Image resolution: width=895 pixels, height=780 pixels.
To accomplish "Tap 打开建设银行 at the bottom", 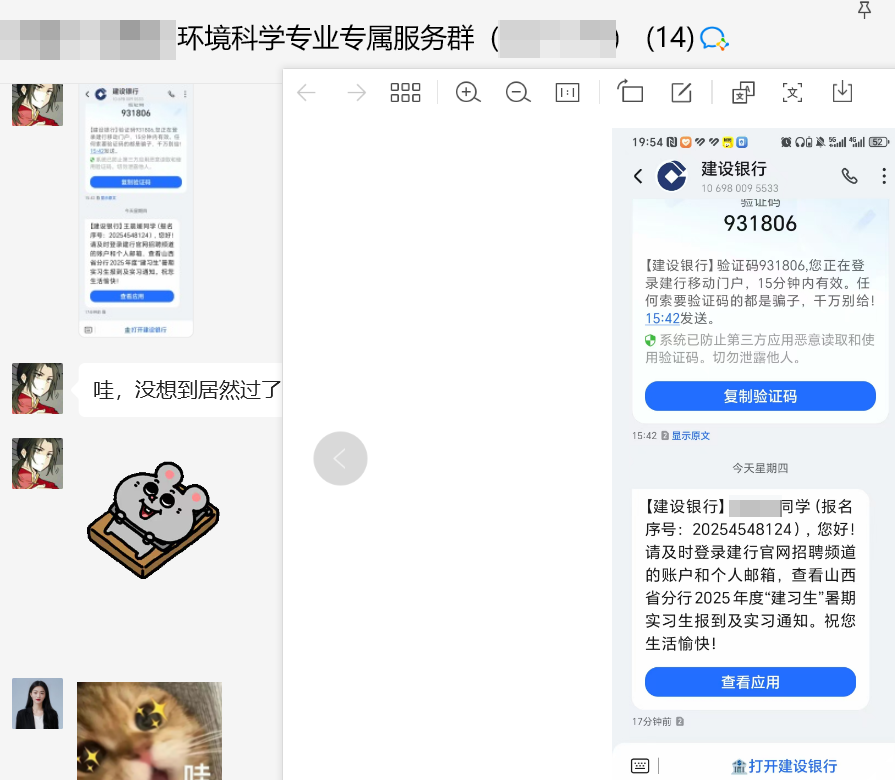I will (x=784, y=766).
